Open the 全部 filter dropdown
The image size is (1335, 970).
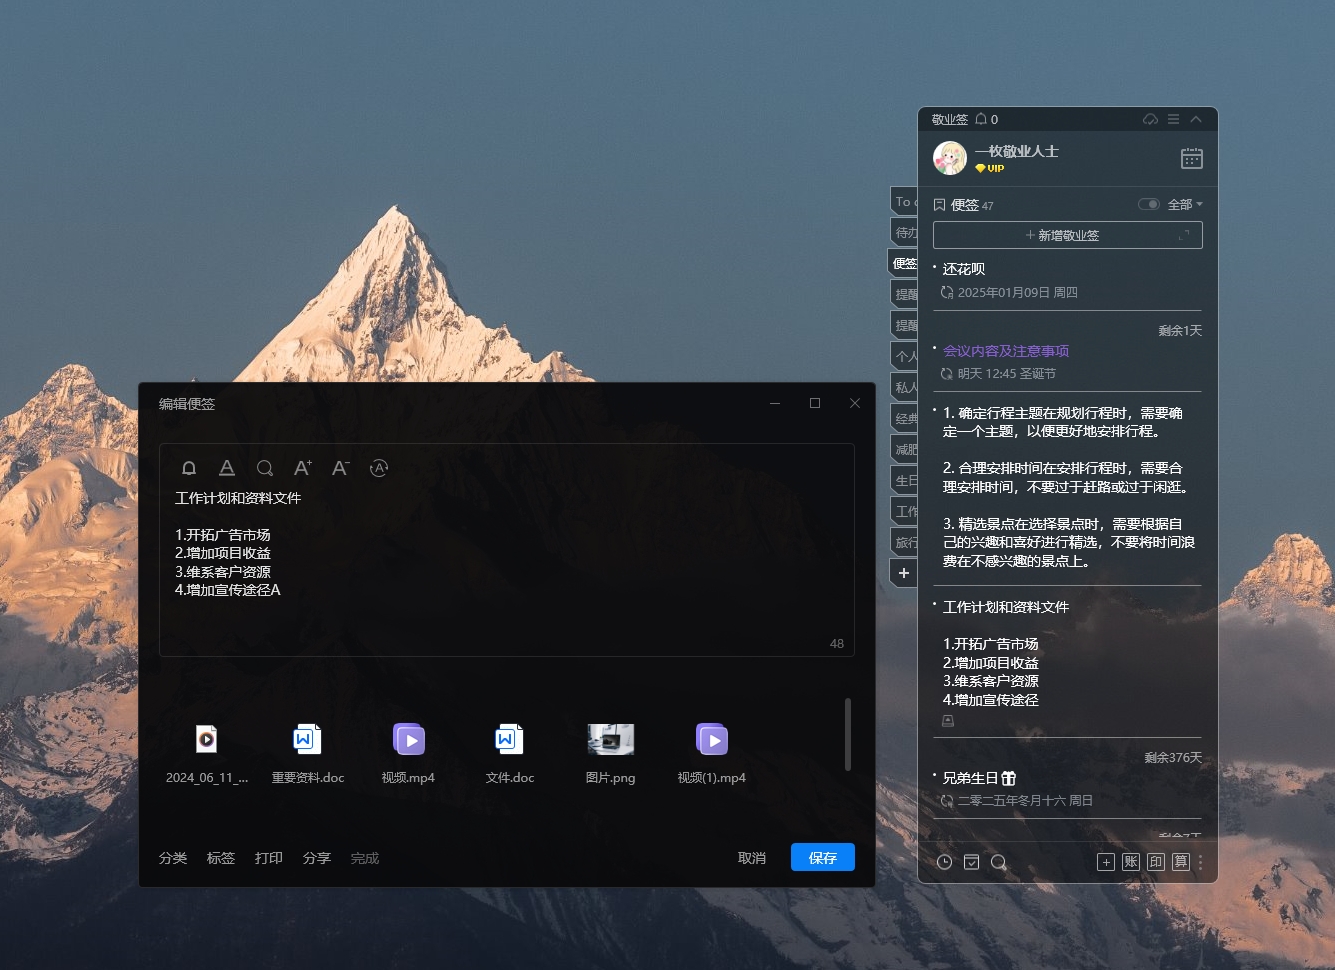pos(1185,204)
